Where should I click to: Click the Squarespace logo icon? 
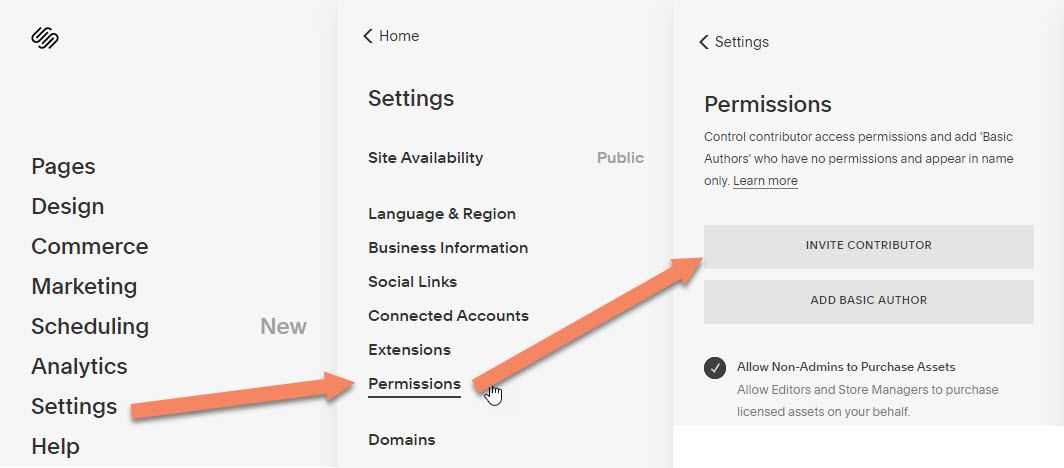45,38
